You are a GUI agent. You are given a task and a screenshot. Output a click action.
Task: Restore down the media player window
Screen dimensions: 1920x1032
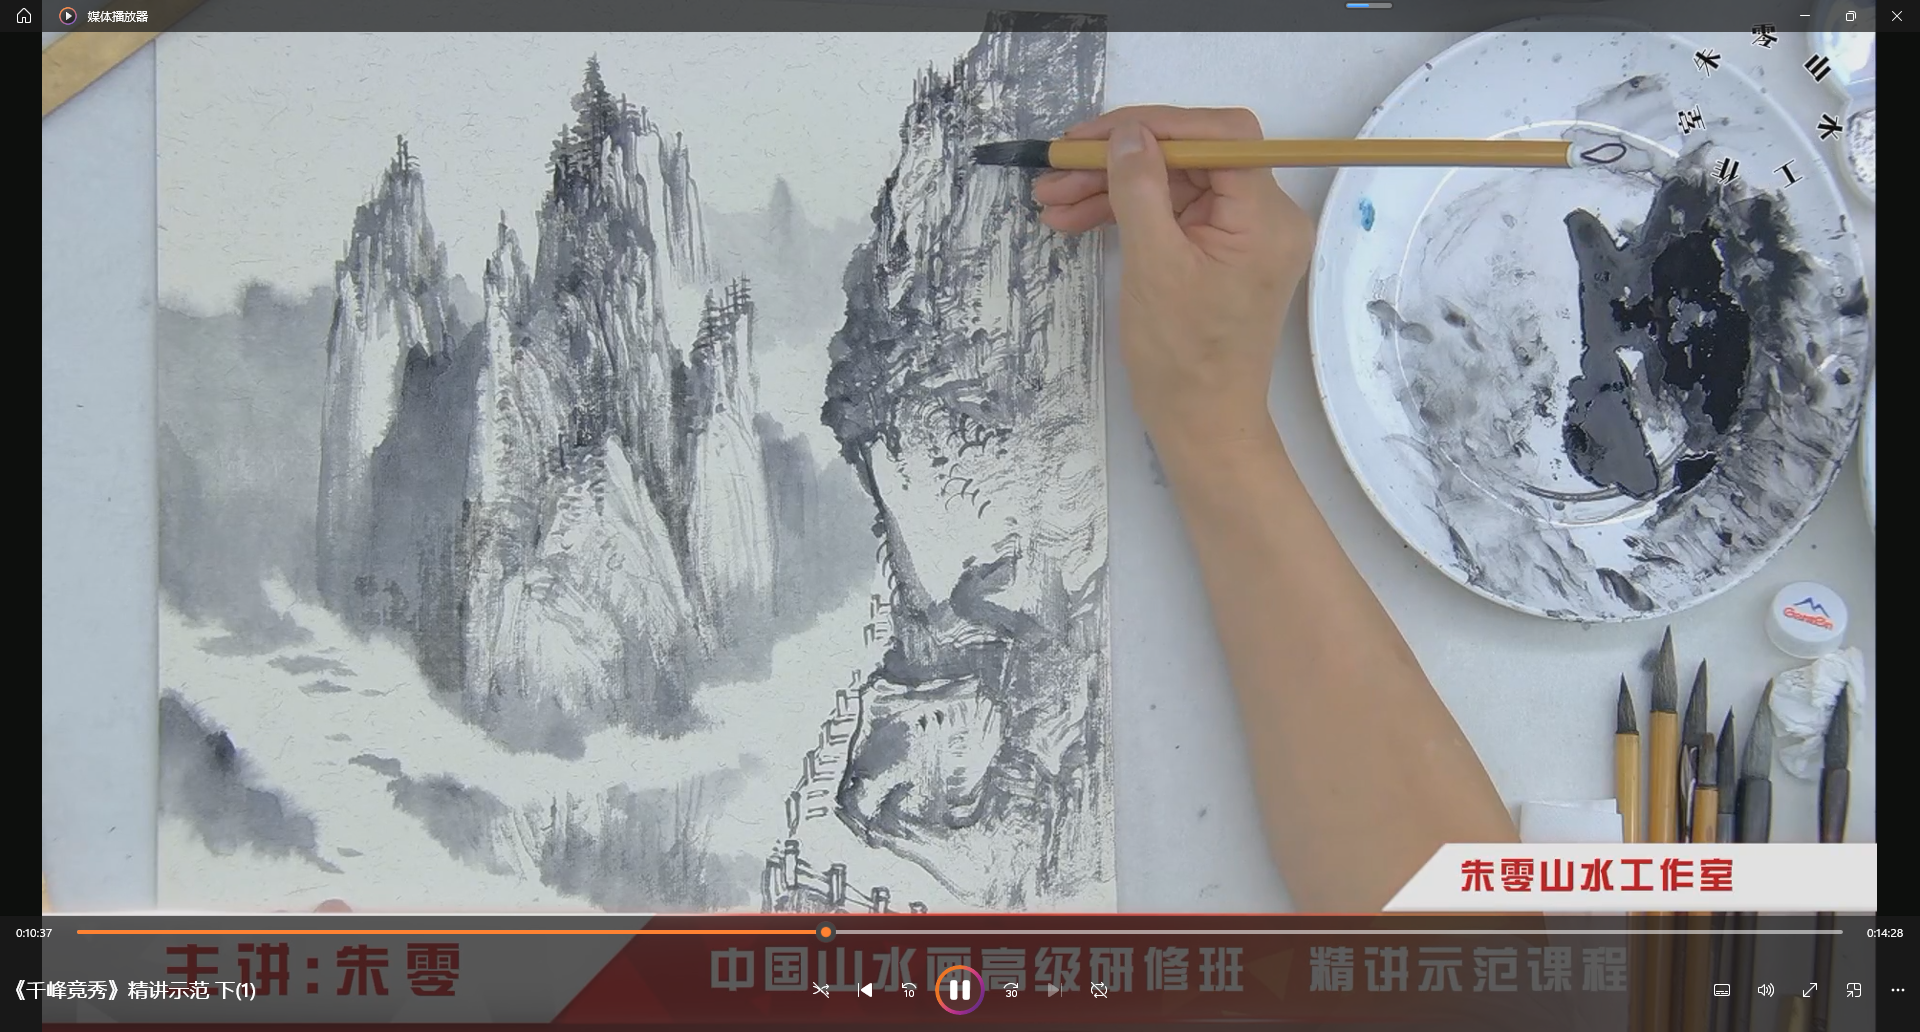pos(1851,16)
